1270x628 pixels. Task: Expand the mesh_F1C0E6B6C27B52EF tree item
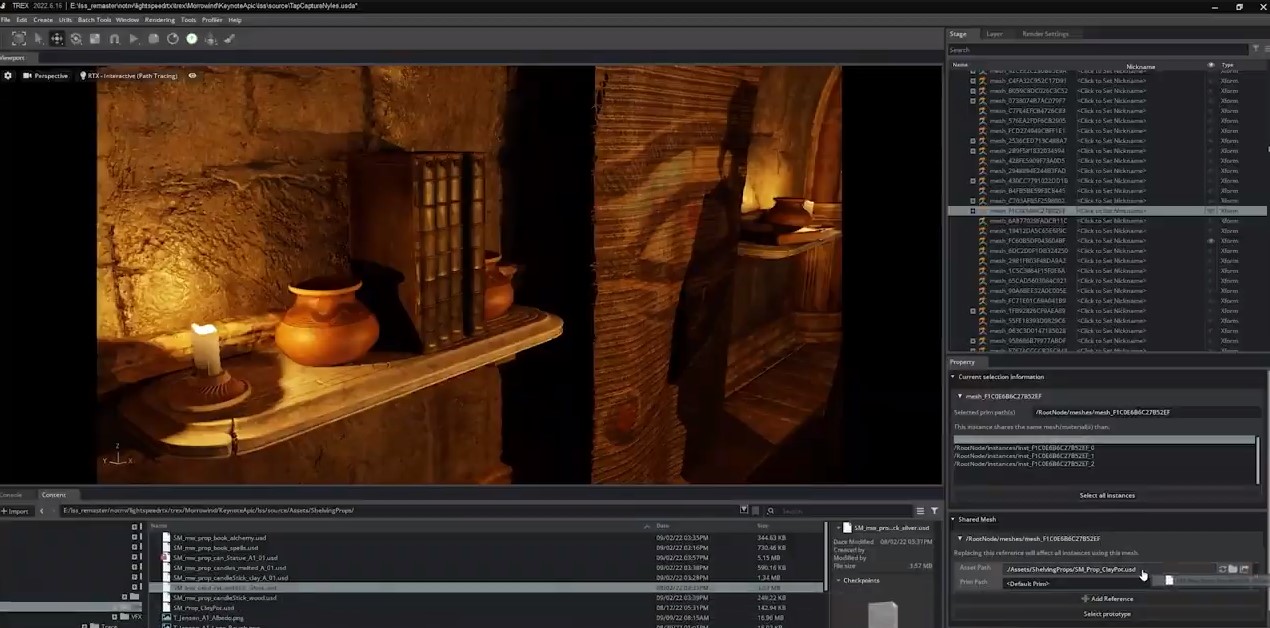[972, 211]
